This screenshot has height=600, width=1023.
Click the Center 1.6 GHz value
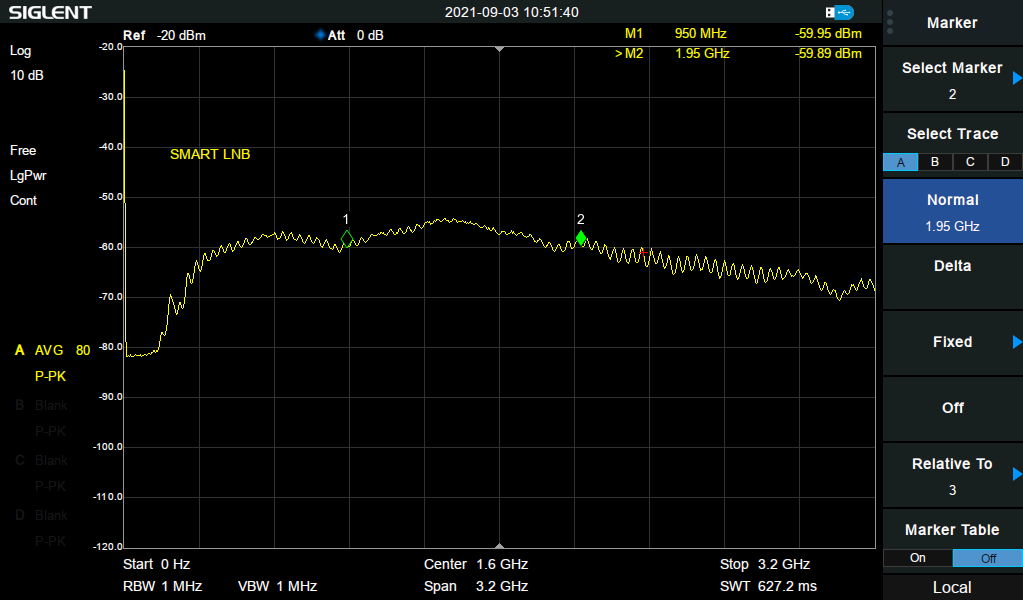pyautogui.click(x=476, y=564)
